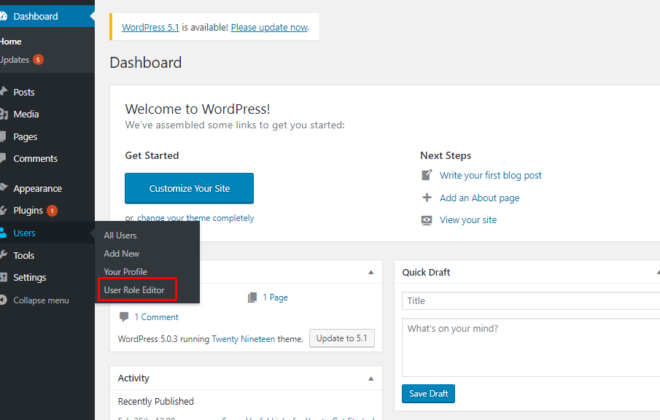Open the Updates submenu item

tap(14, 60)
